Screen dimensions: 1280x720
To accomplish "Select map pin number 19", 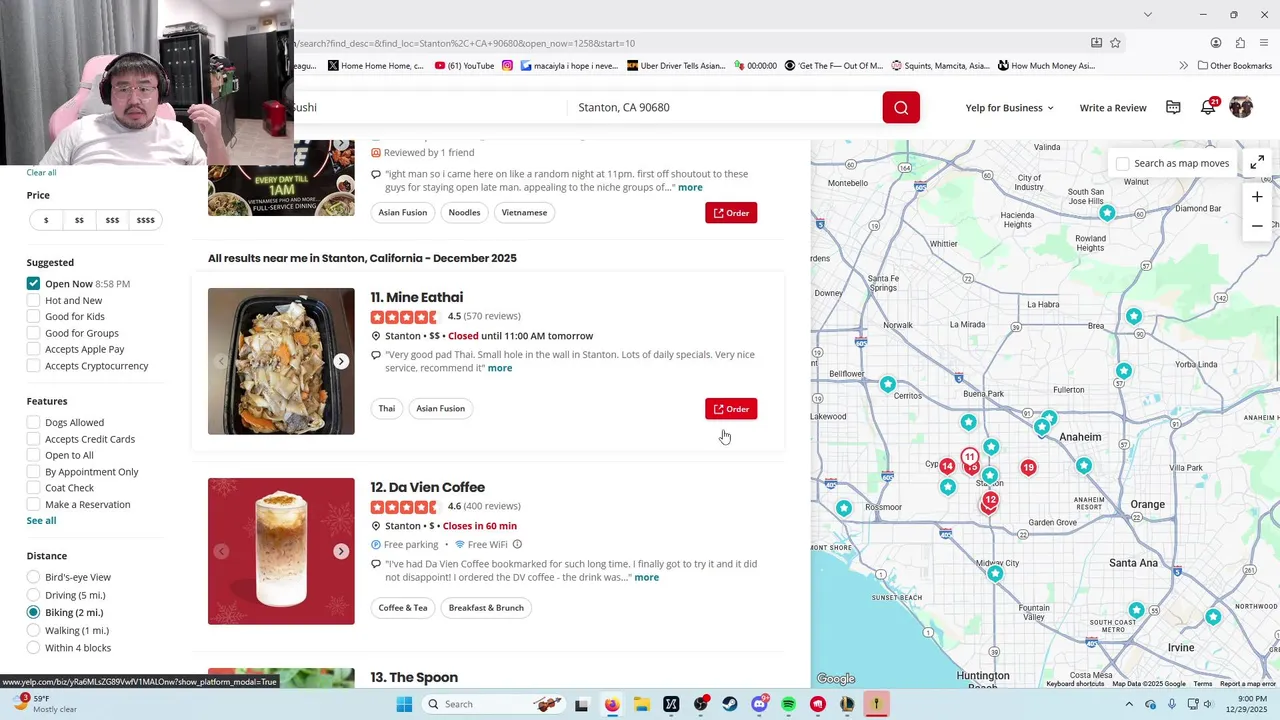I will pos(1028,467).
